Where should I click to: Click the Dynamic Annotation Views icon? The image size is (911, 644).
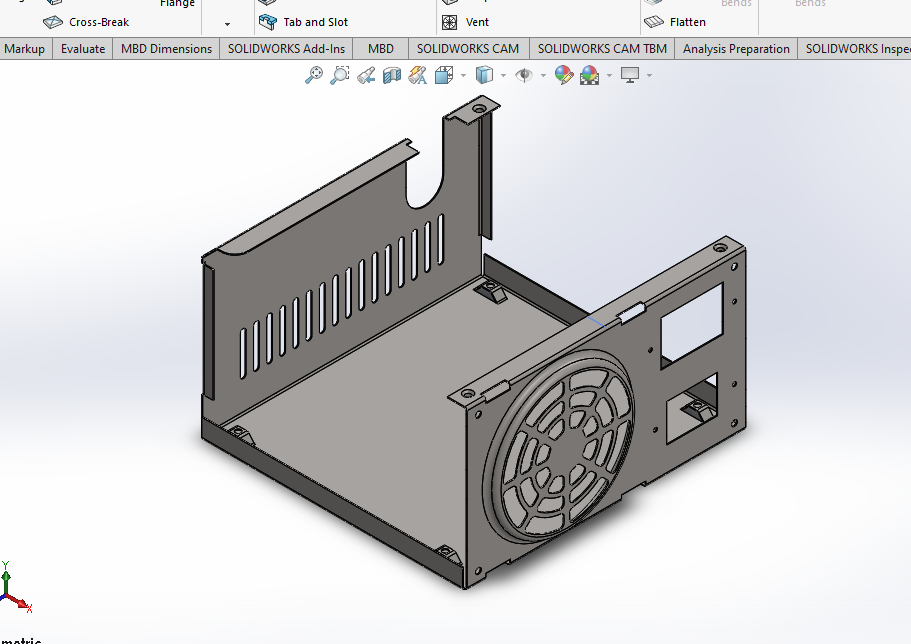coord(418,75)
